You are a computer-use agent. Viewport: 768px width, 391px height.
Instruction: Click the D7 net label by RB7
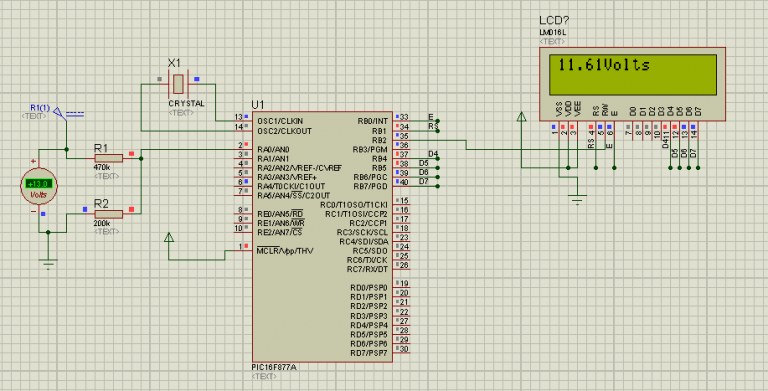(424, 182)
